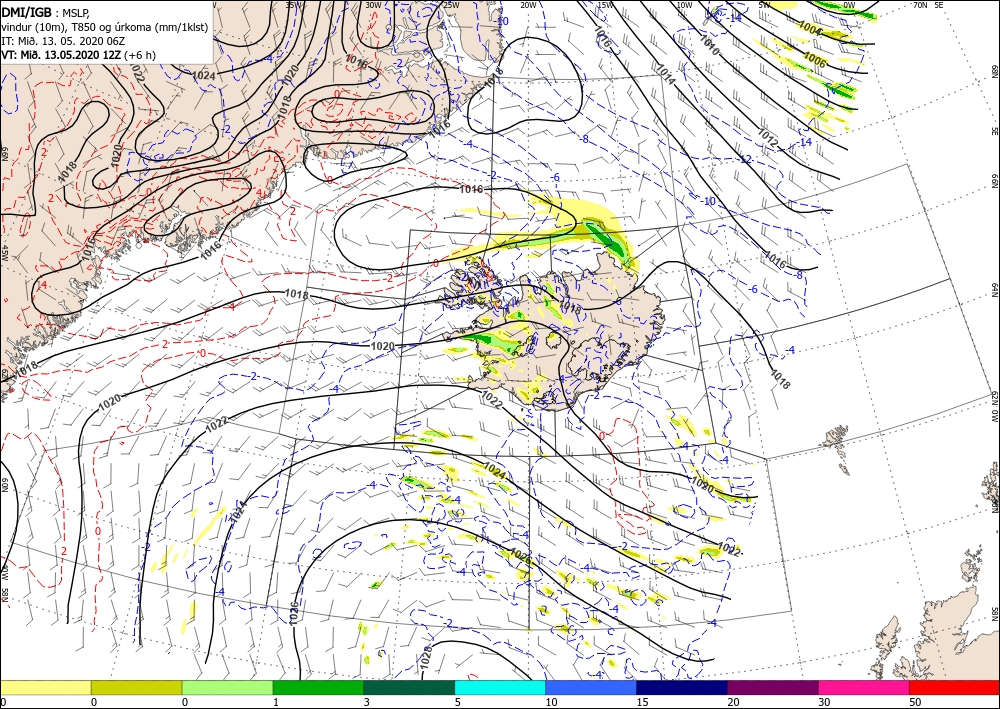1000x709 pixels.
Task: Click the 'IT: Mið. 13. 05. 2020 06Z' line
Action: [x=63, y=41]
